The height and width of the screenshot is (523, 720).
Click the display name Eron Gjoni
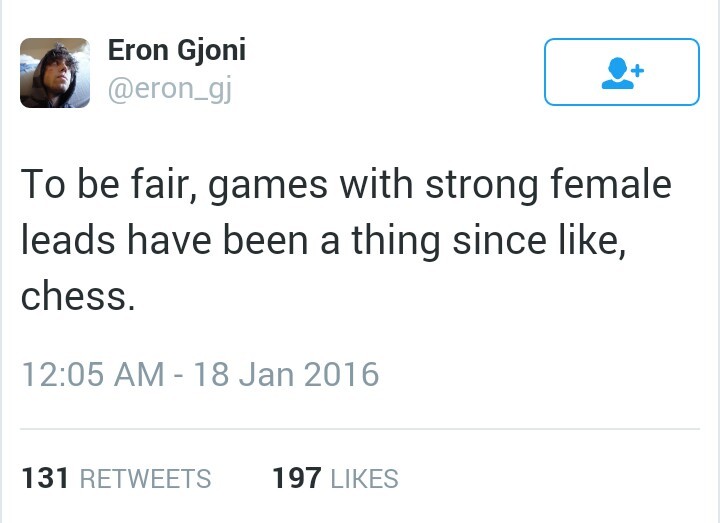pyautogui.click(x=176, y=50)
